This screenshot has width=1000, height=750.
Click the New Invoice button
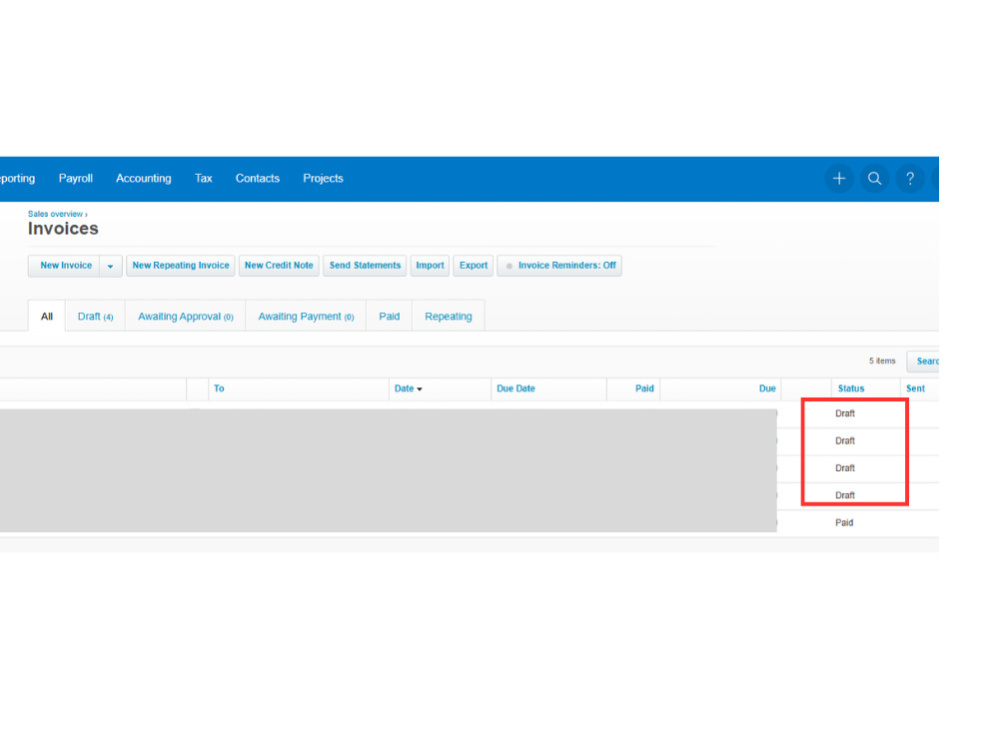tap(64, 266)
